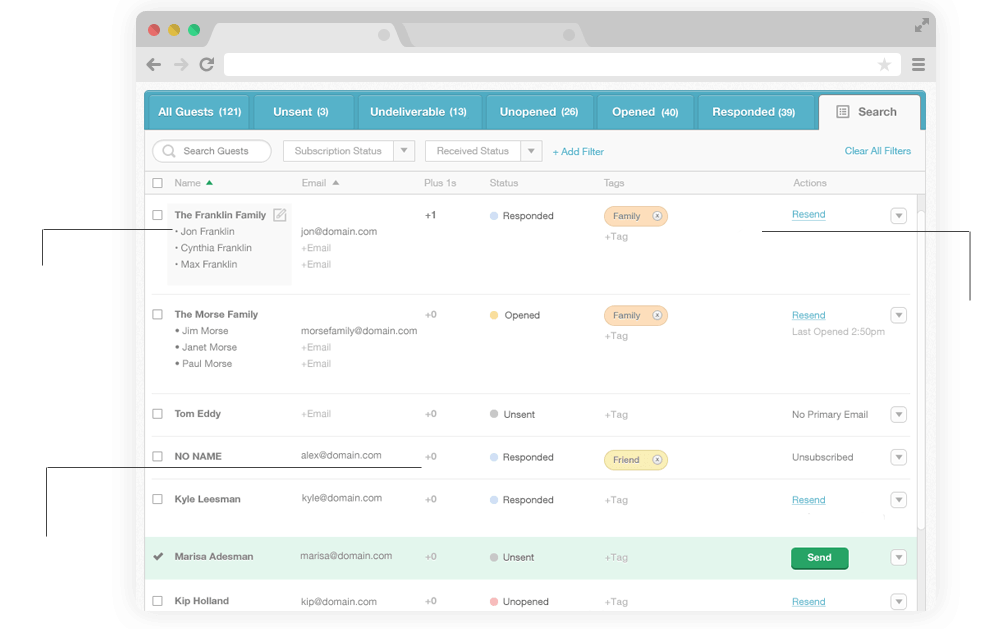The height and width of the screenshot is (629, 991).
Task: Check the NO NAME row checkbox
Action: click(x=157, y=456)
